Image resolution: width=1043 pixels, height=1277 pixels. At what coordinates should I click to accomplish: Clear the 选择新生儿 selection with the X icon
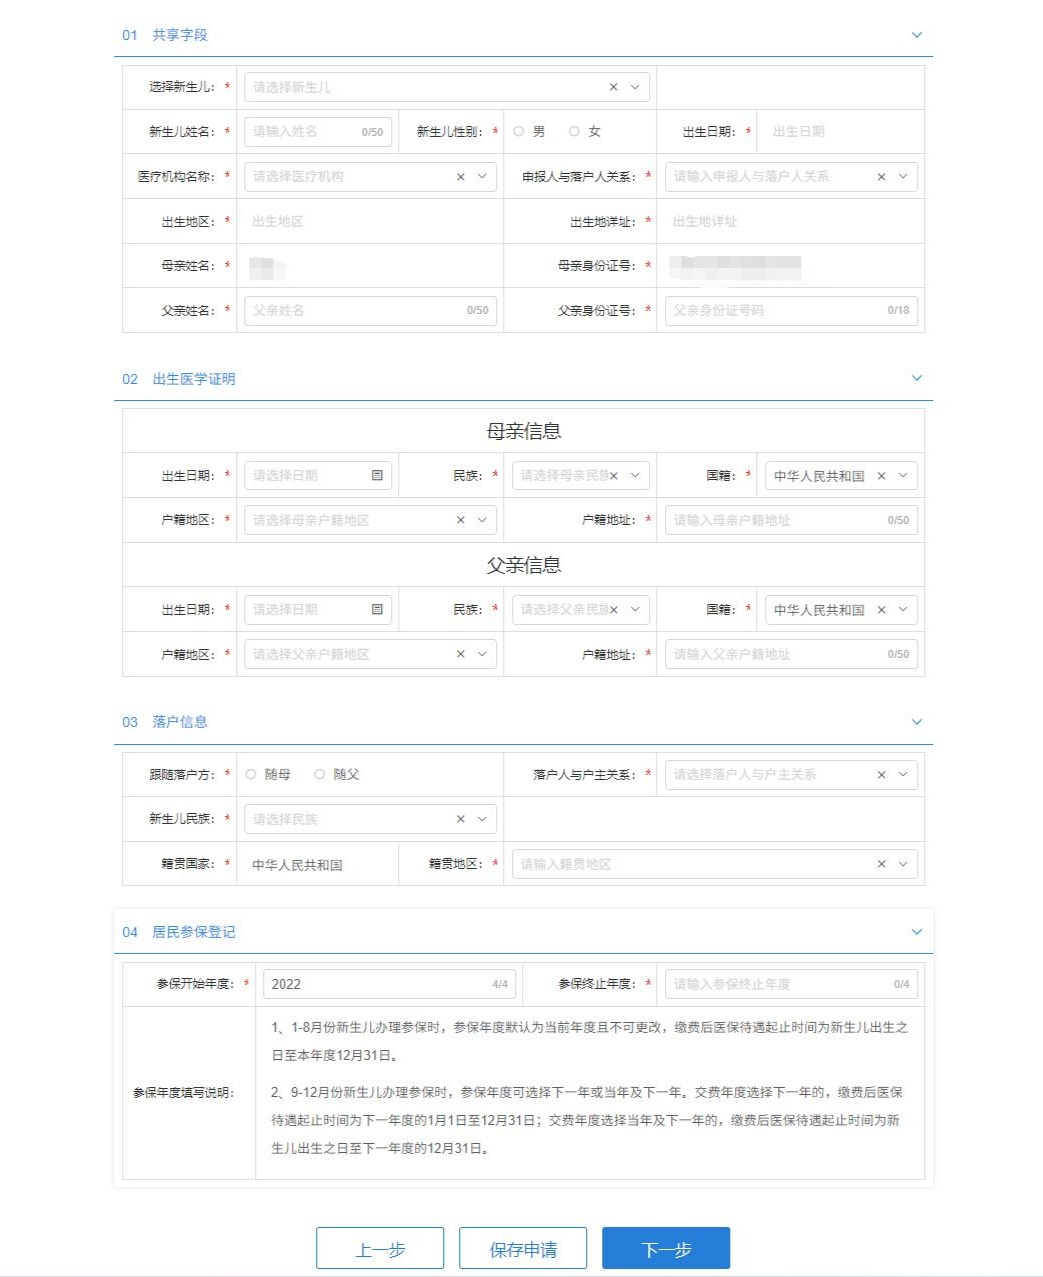point(613,87)
